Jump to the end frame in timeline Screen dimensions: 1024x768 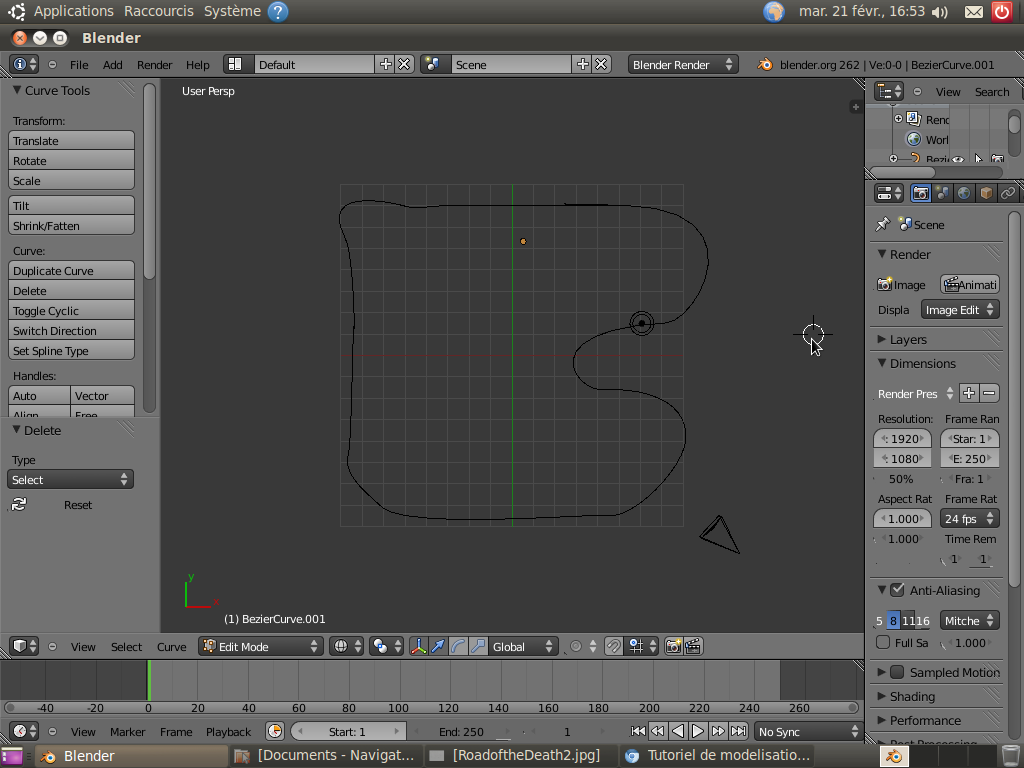(x=738, y=731)
